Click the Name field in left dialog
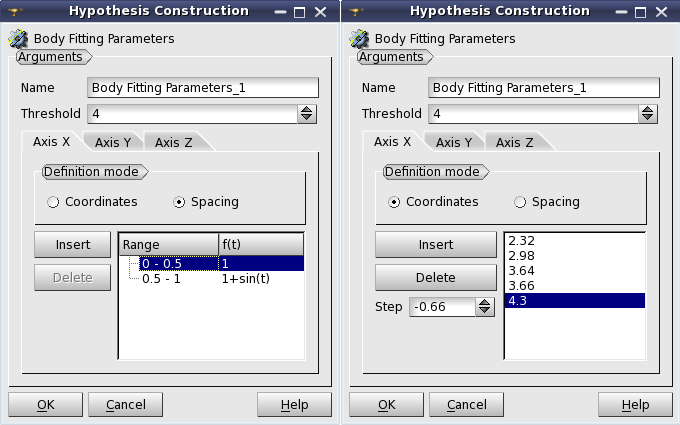 click(203, 88)
